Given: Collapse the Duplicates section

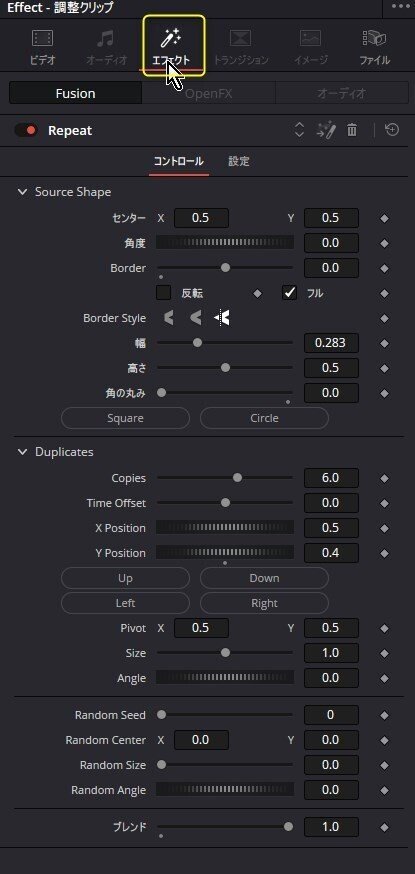Looking at the screenshot, I should (x=22, y=452).
